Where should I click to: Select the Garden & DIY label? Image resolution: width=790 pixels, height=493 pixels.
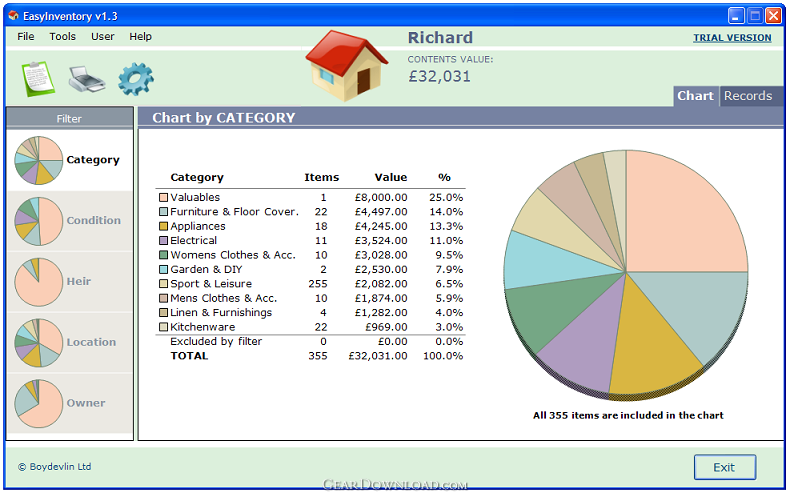(206, 269)
